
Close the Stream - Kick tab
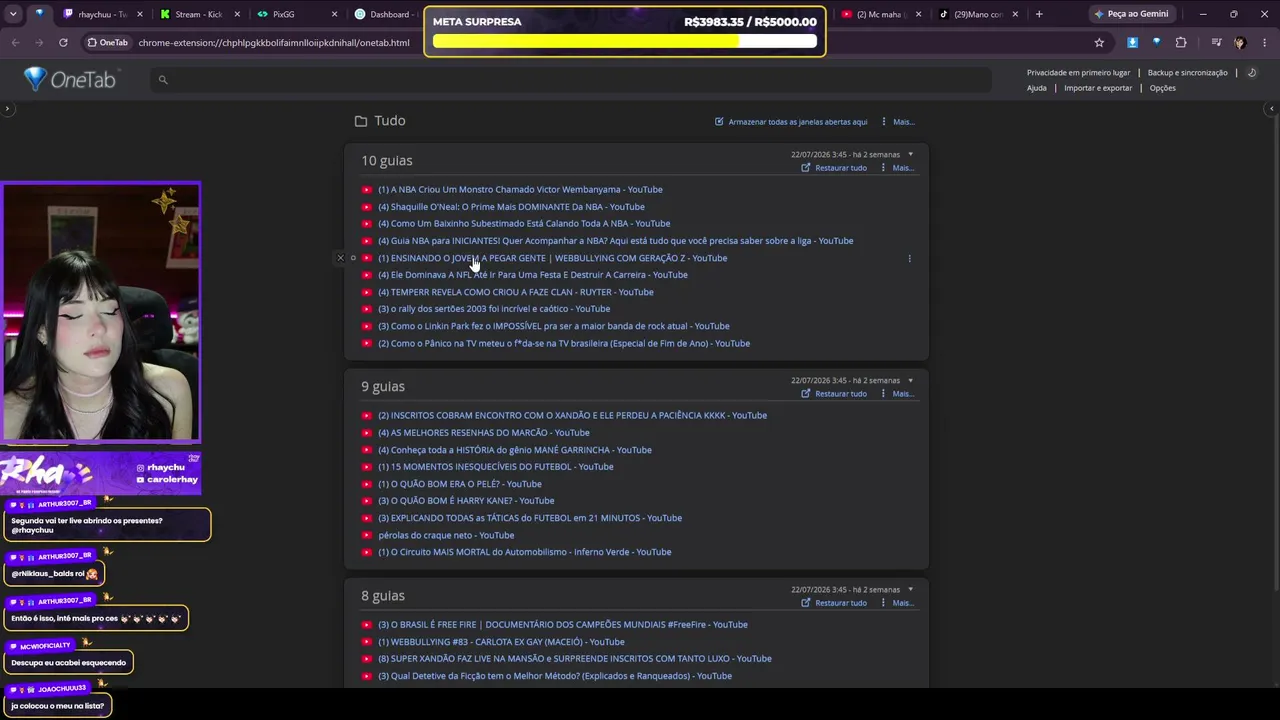tap(237, 14)
